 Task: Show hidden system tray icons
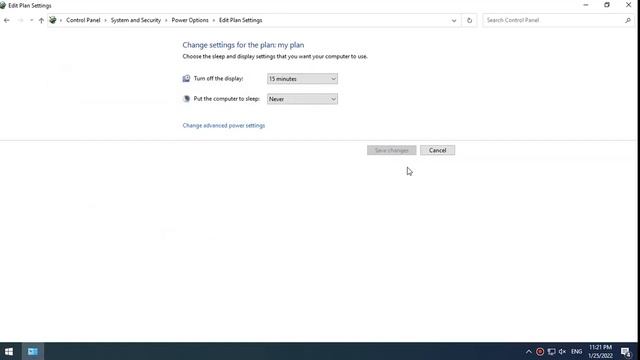point(529,351)
